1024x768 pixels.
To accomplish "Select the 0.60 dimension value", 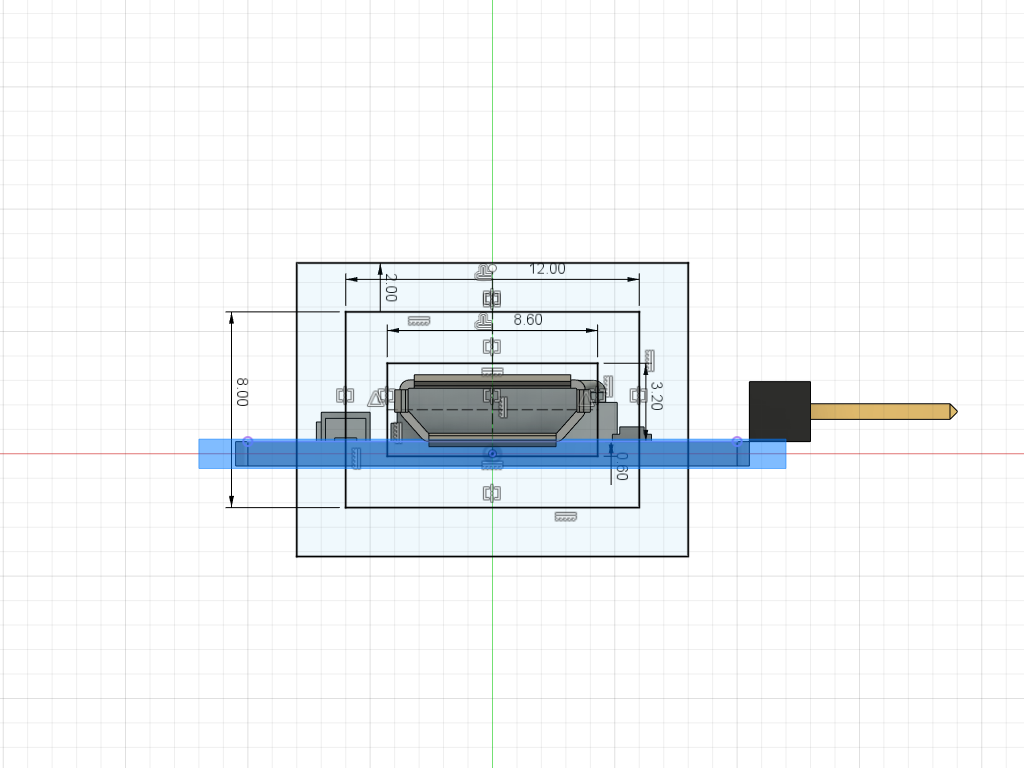I will tap(621, 466).
